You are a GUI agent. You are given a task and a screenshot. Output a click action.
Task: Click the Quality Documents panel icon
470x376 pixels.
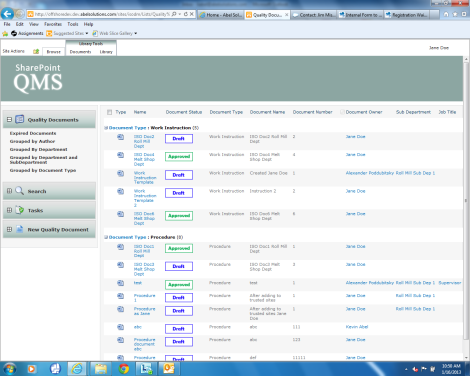coord(20,119)
